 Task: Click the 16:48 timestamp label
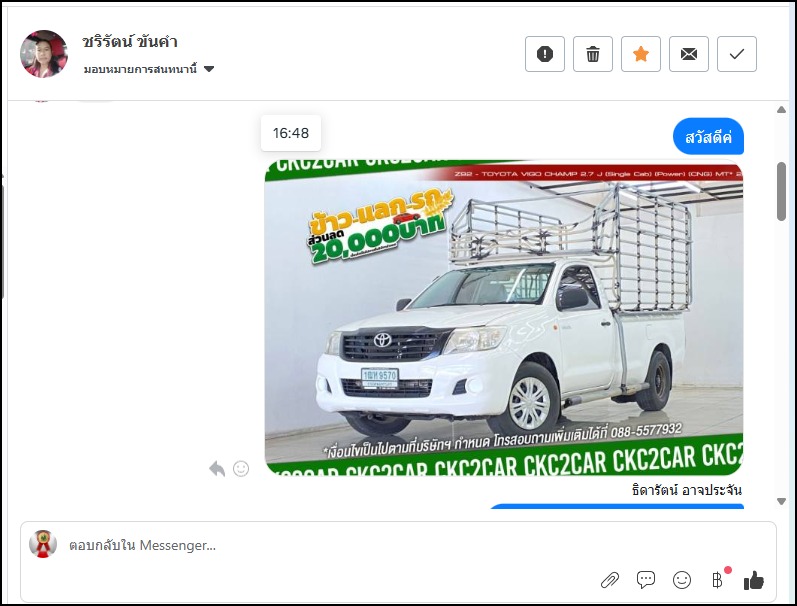click(x=291, y=133)
